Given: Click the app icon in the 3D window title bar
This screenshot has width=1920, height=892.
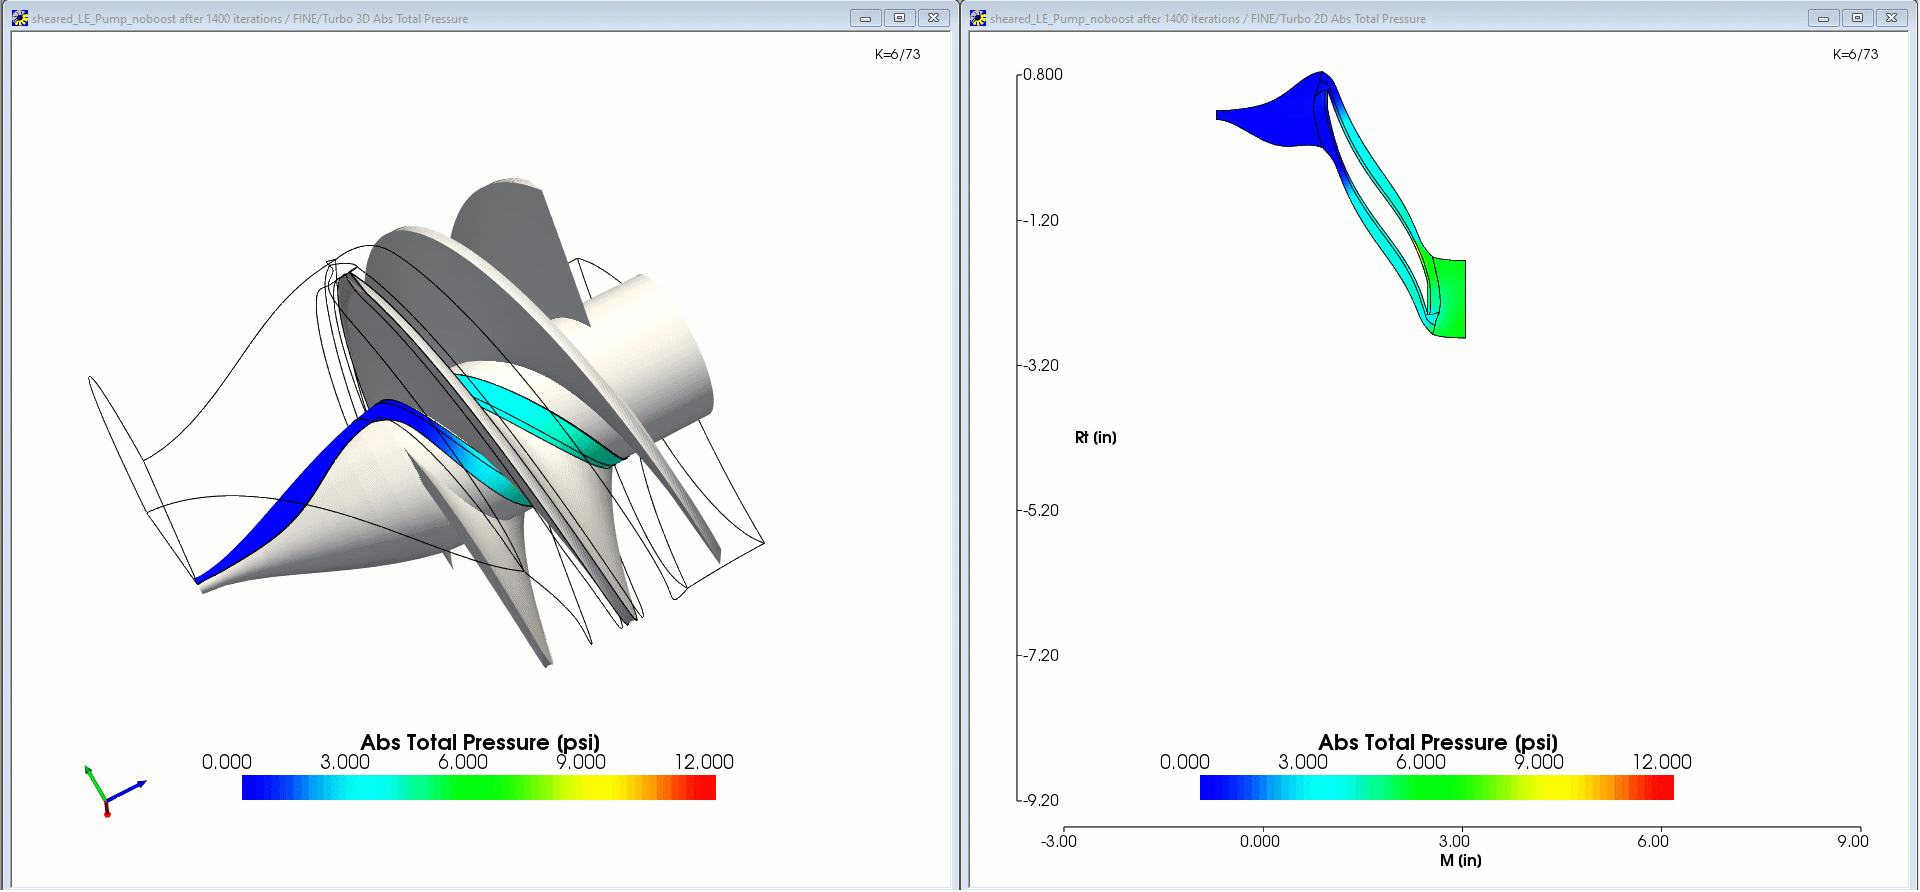Looking at the screenshot, I should pos(19,18).
